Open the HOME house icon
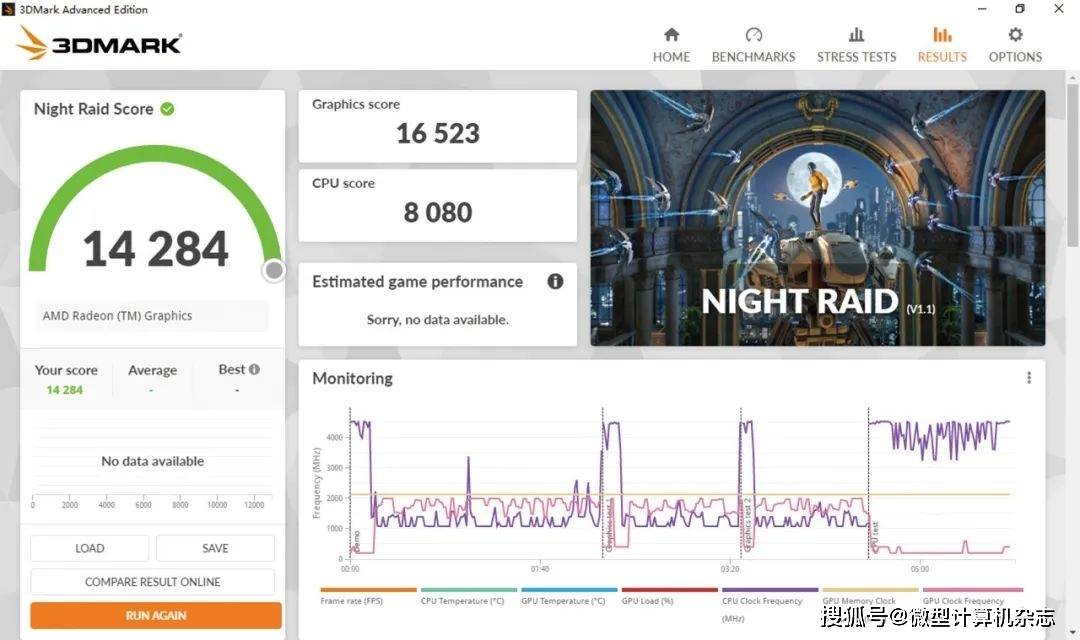 coord(672,34)
